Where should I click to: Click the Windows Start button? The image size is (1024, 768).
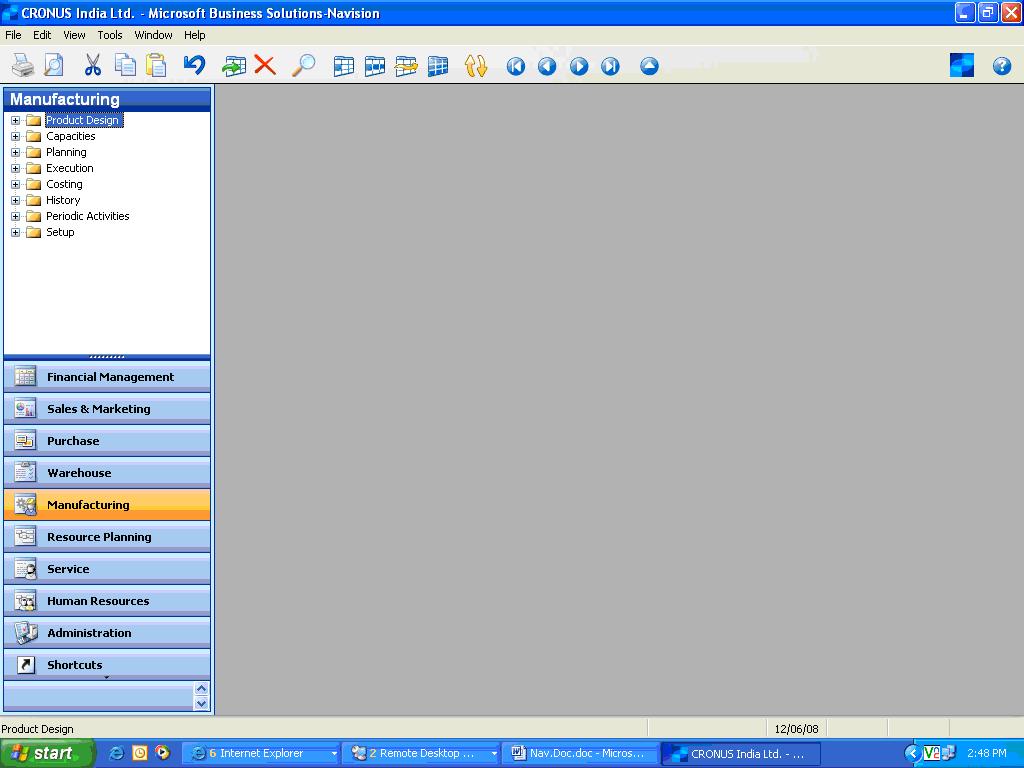pos(47,753)
